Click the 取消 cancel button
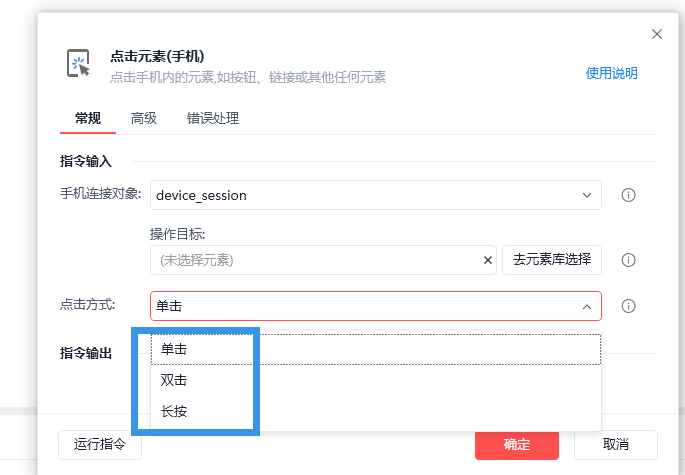 click(x=616, y=445)
